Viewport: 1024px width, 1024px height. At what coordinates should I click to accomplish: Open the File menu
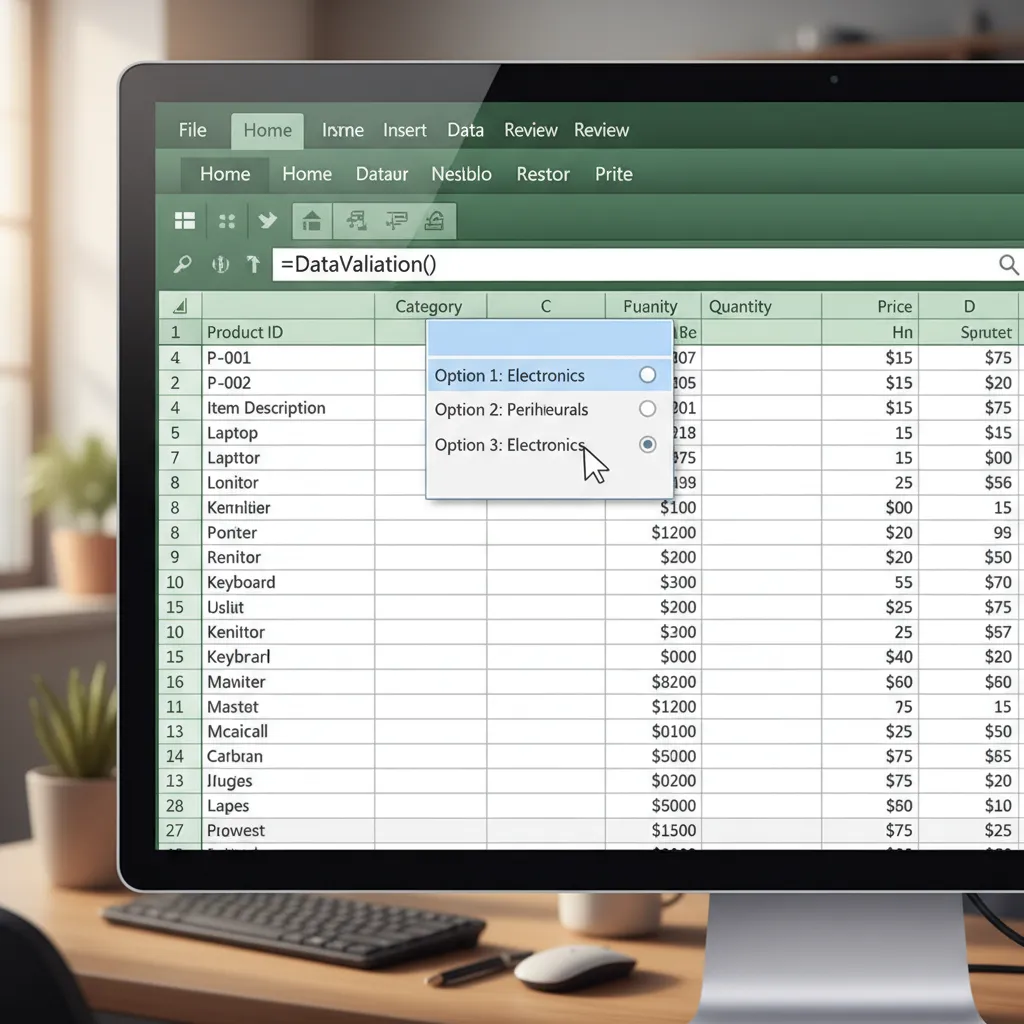click(192, 130)
